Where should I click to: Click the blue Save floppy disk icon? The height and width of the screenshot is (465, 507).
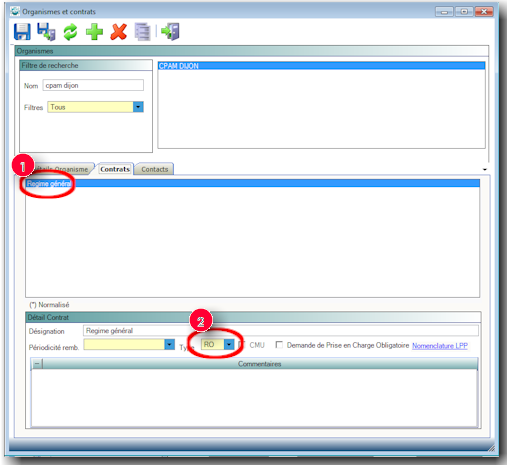(x=22, y=32)
